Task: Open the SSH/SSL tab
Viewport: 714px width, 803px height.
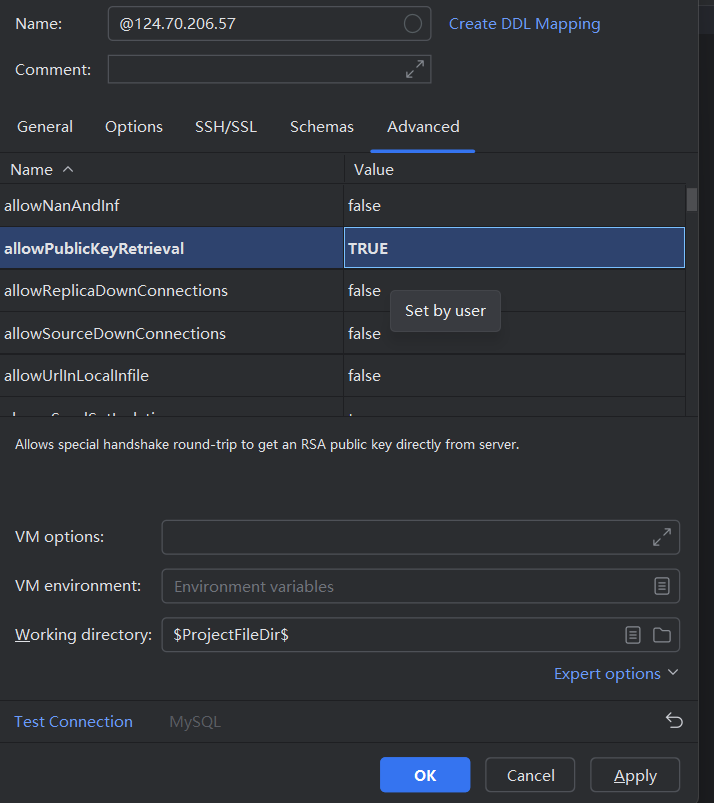Action: (x=226, y=127)
